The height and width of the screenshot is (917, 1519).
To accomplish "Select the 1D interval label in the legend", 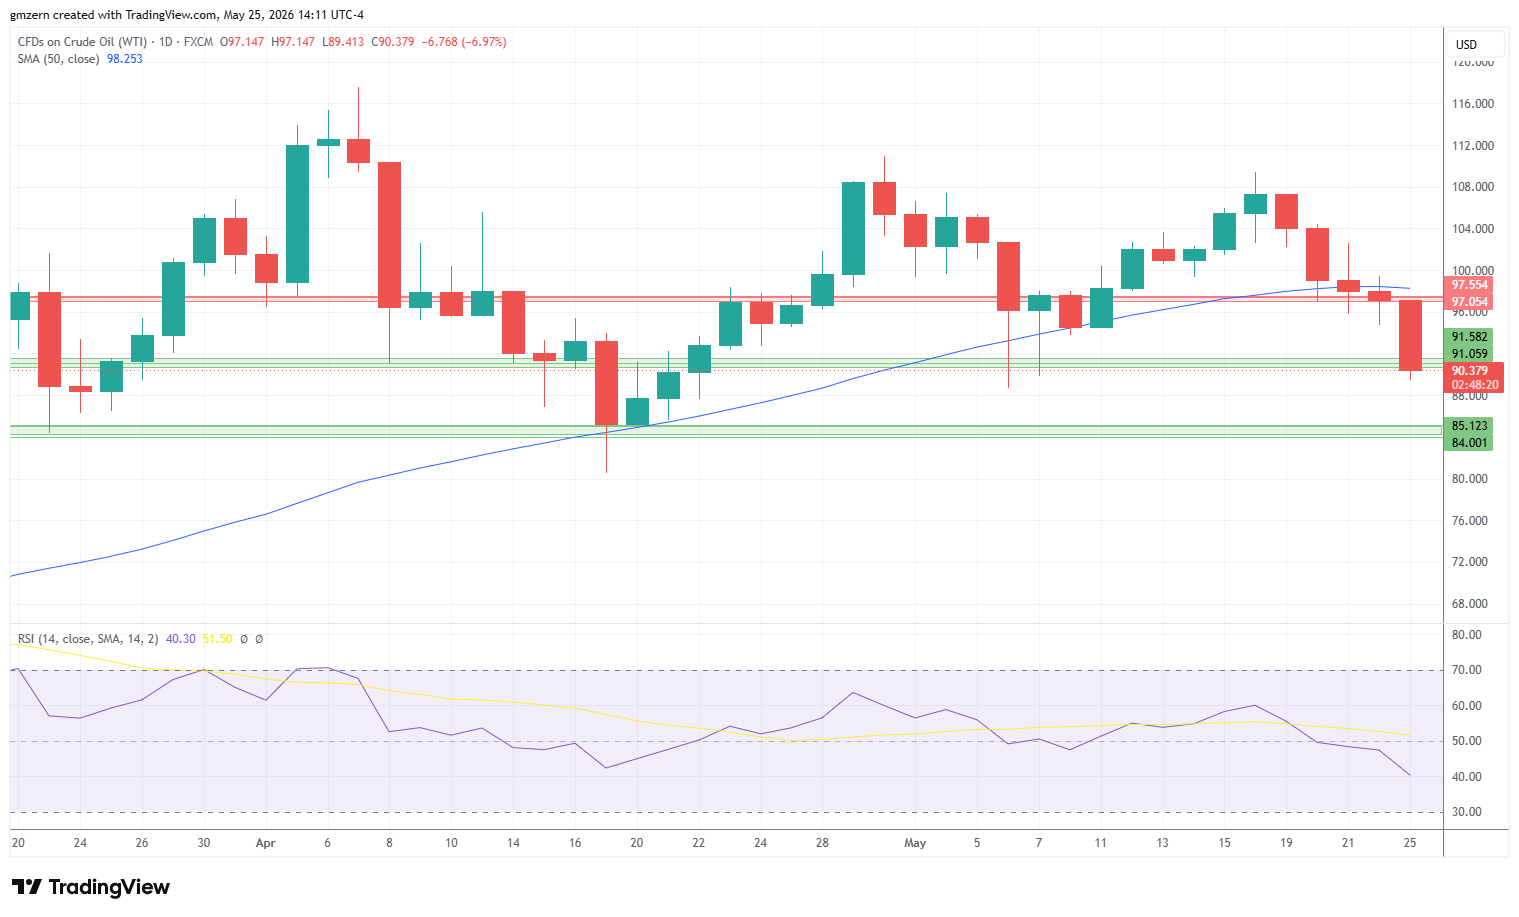I will pos(166,42).
